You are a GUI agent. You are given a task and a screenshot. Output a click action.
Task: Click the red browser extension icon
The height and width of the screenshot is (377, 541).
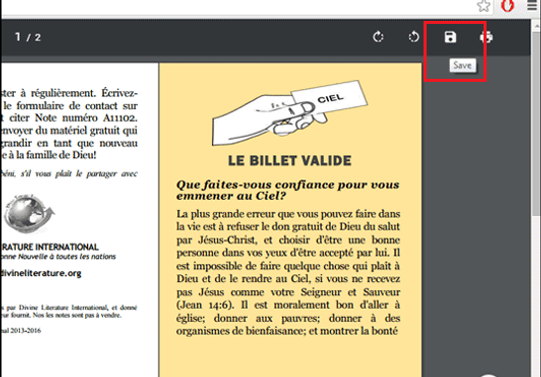click(x=508, y=5)
